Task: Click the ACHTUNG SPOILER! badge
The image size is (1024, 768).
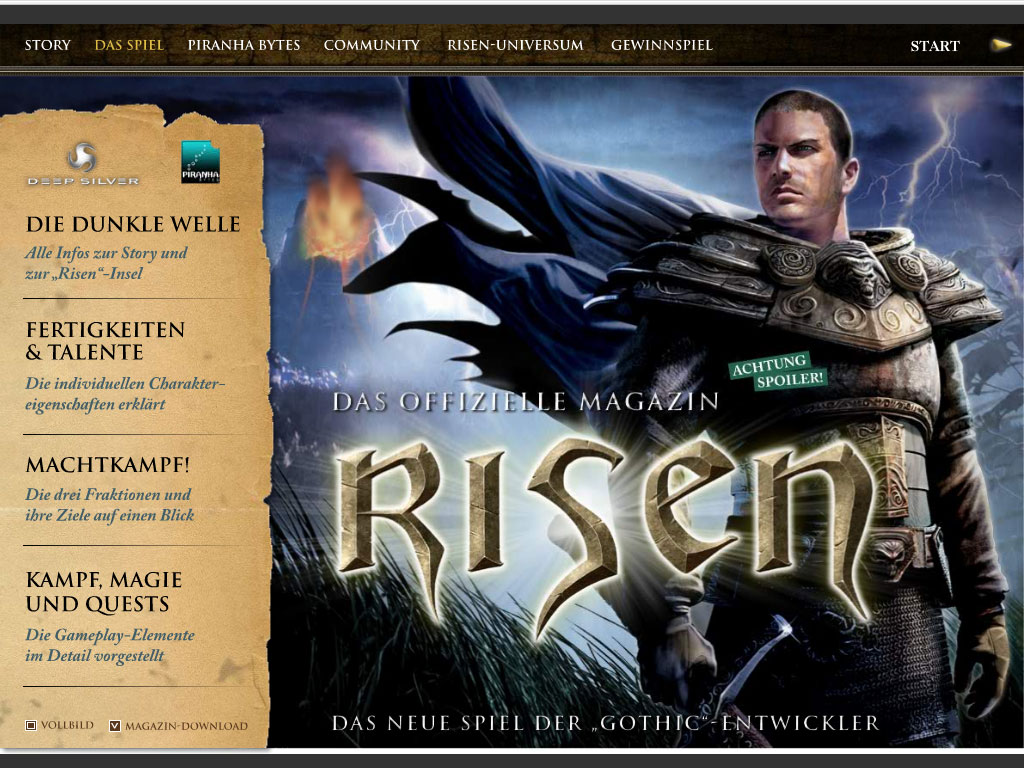Action: (x=778, y=370)
